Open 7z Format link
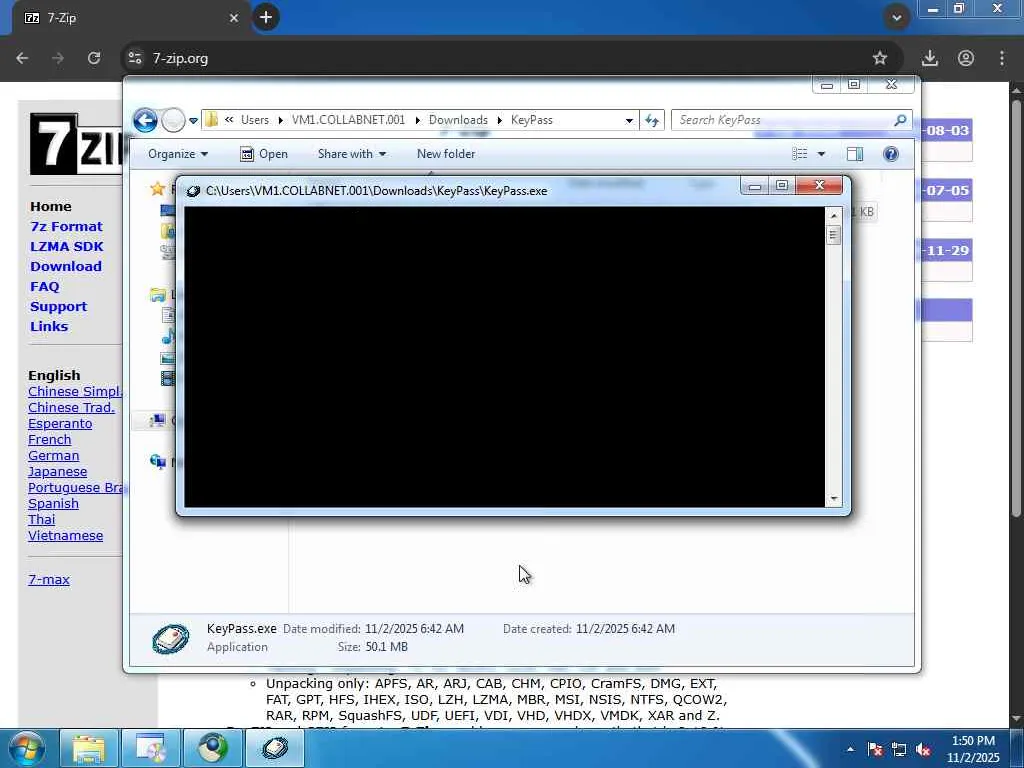 click(67, 227)
